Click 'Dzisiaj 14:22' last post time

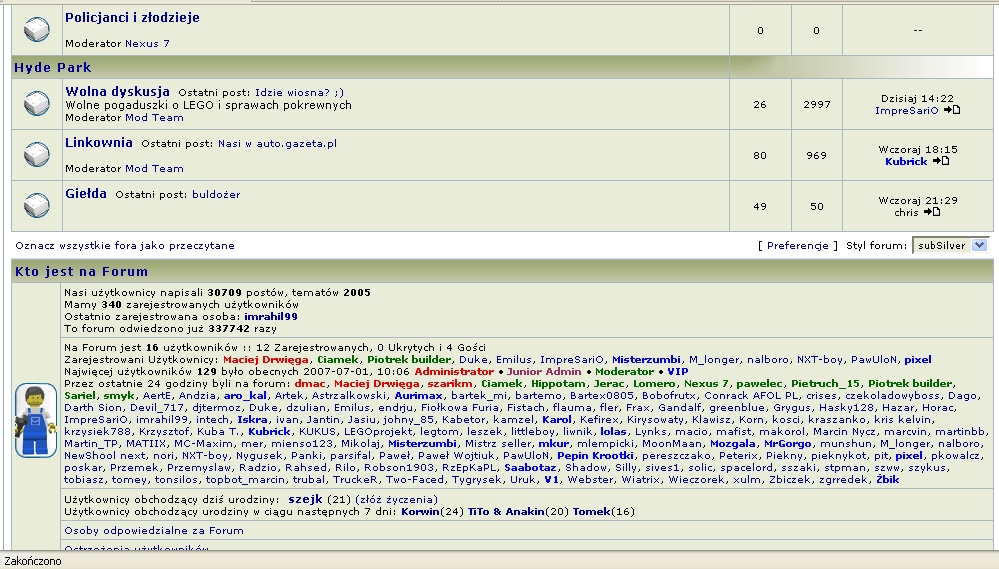[917, 99]
